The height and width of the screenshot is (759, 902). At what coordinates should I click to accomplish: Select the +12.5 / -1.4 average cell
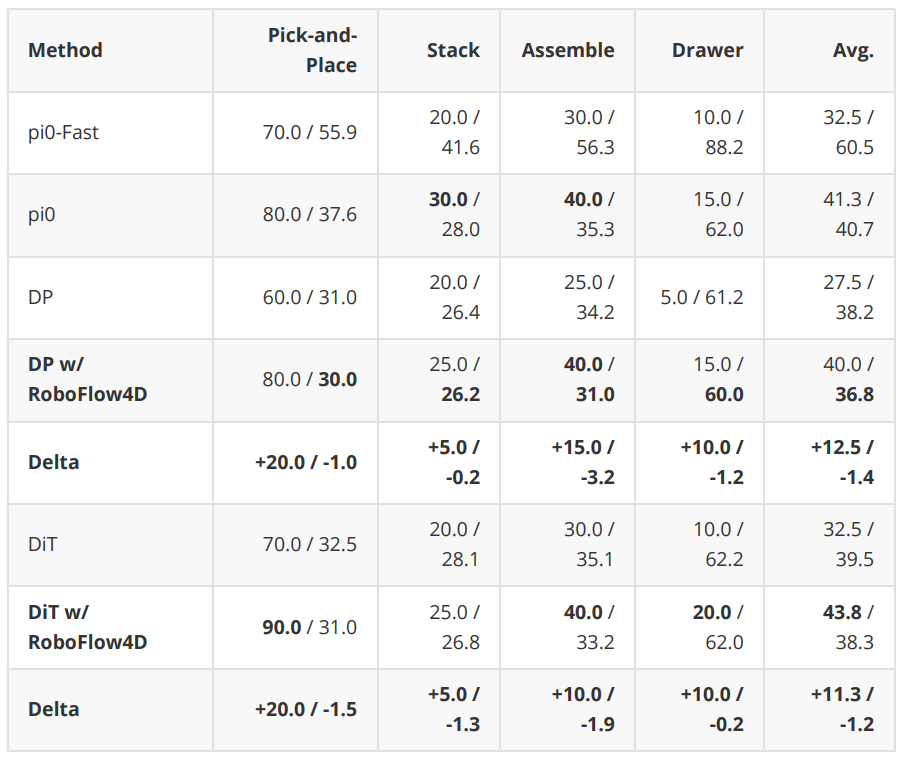[842, 462]
